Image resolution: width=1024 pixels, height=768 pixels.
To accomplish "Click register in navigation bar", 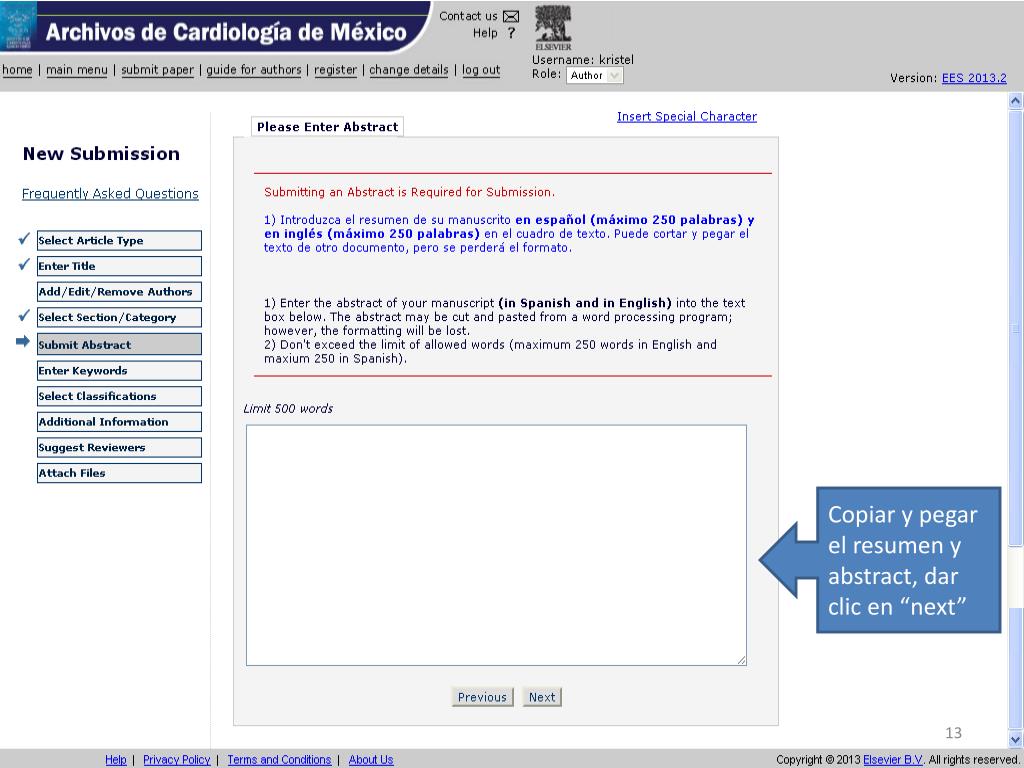I will 336,70.
